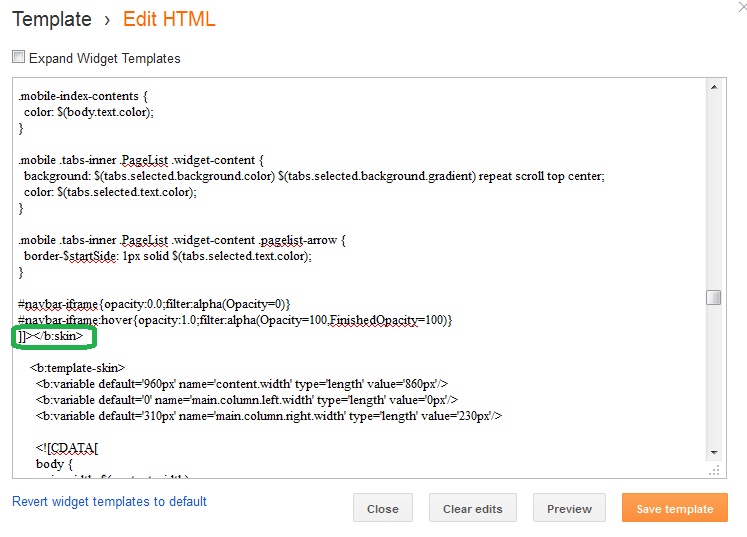
Task: Click the code editor's vertical scrollbar thumb
Action: click(714, 297)
